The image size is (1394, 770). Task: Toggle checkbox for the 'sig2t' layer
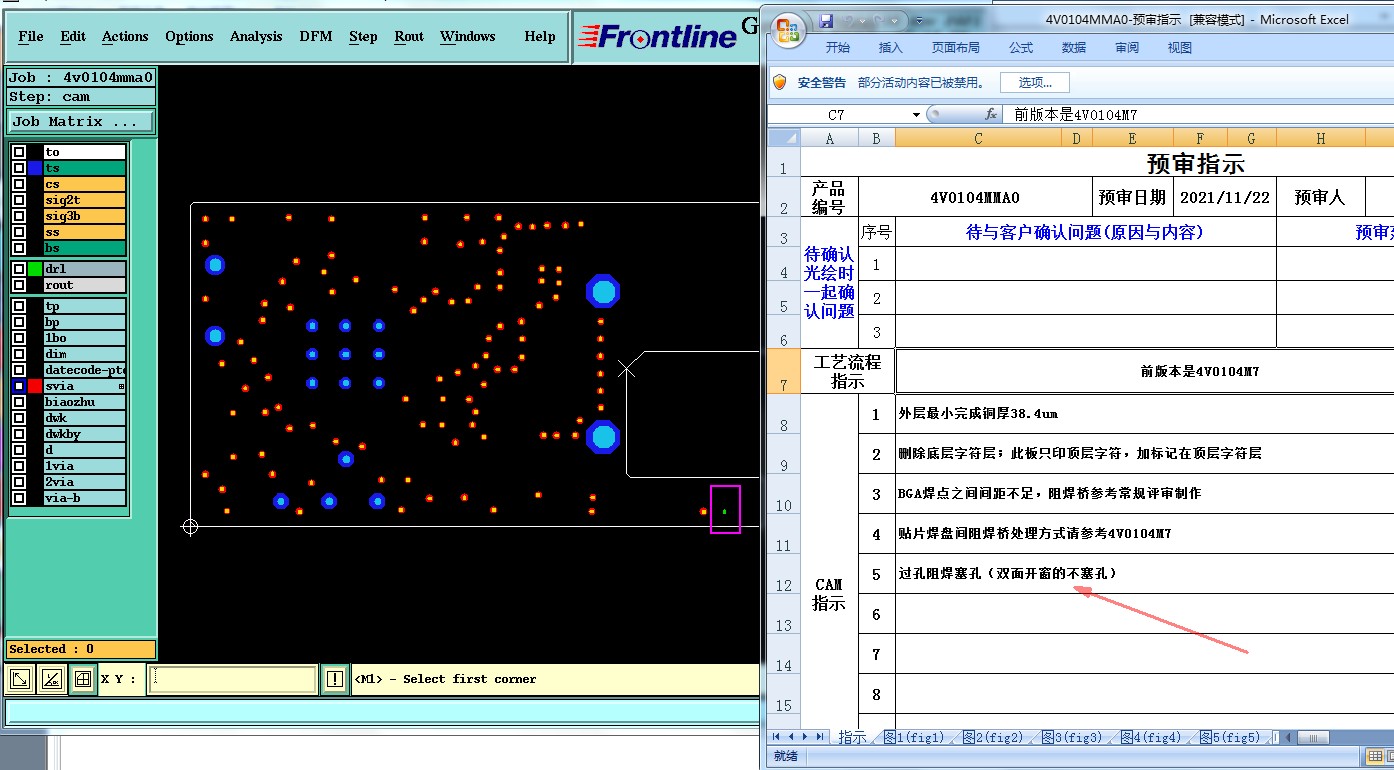coord(19,200)
